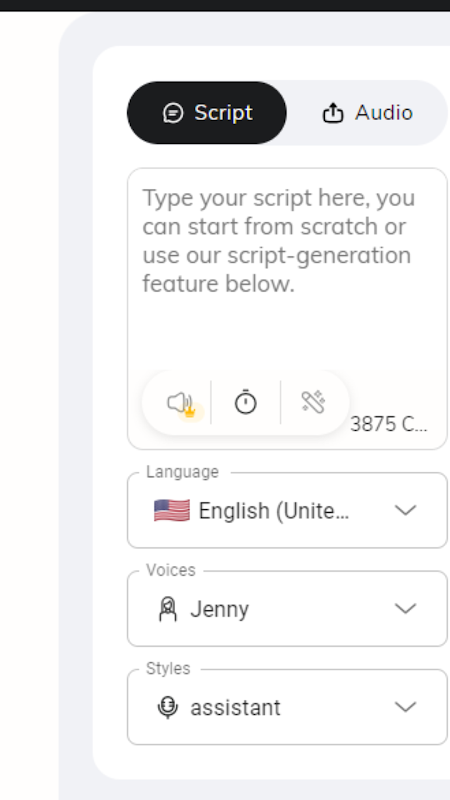Click the speech bubble icon beside Script
450x800 pixels.
coord(173,113)
